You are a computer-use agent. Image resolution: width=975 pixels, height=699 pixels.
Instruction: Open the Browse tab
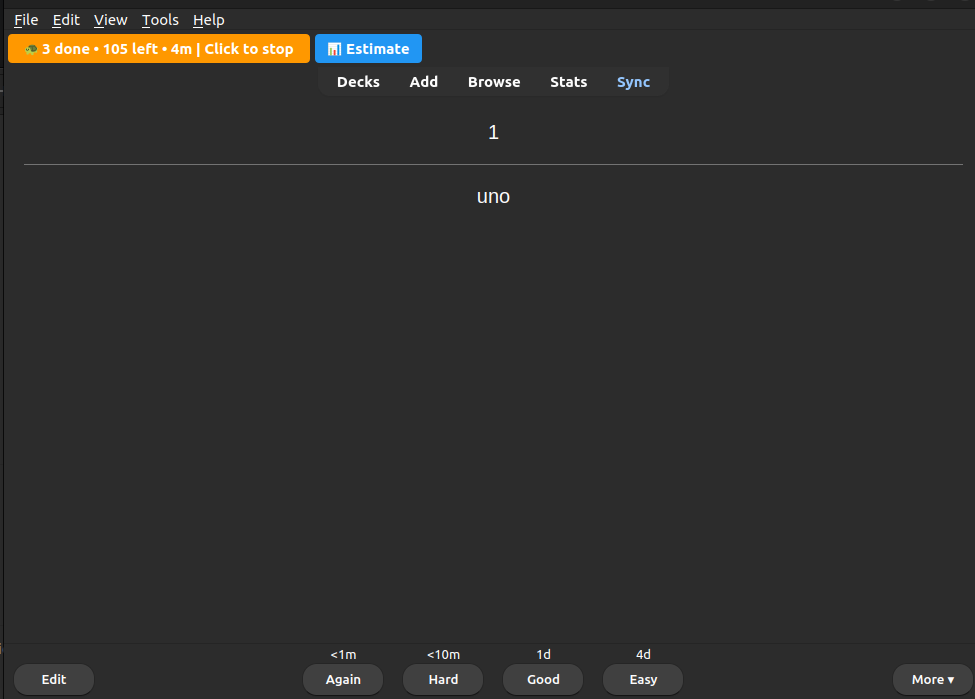pyautogui.click(x=493, y=82)
